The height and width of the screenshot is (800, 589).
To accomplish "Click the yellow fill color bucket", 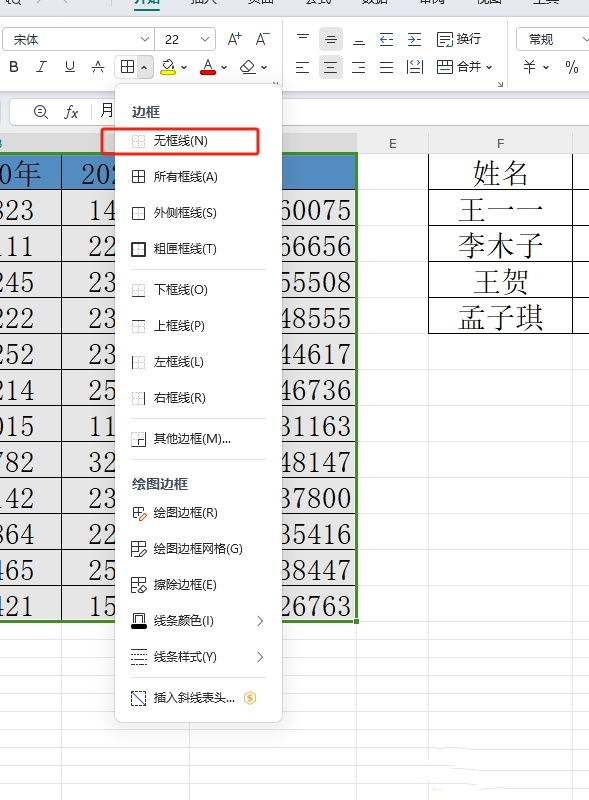I will (x=168, y=67).
